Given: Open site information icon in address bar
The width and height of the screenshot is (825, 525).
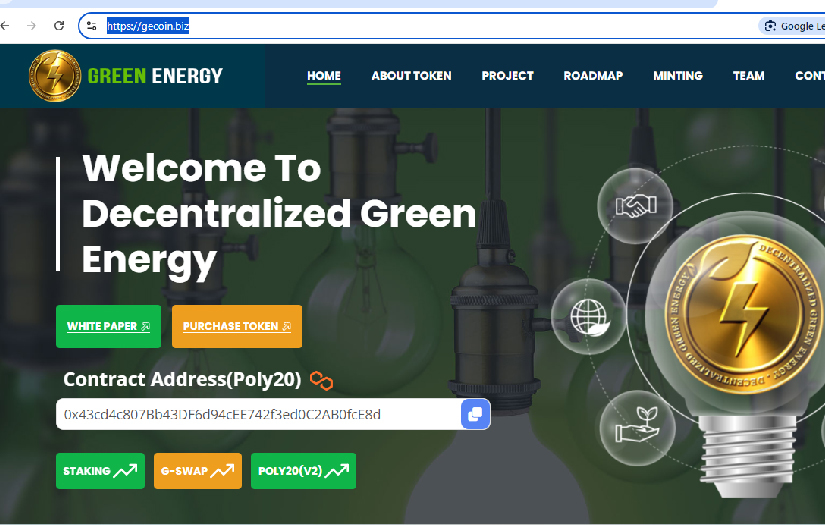Looking at the screenshot, I should pyautogui.click(x=92, y=26).
